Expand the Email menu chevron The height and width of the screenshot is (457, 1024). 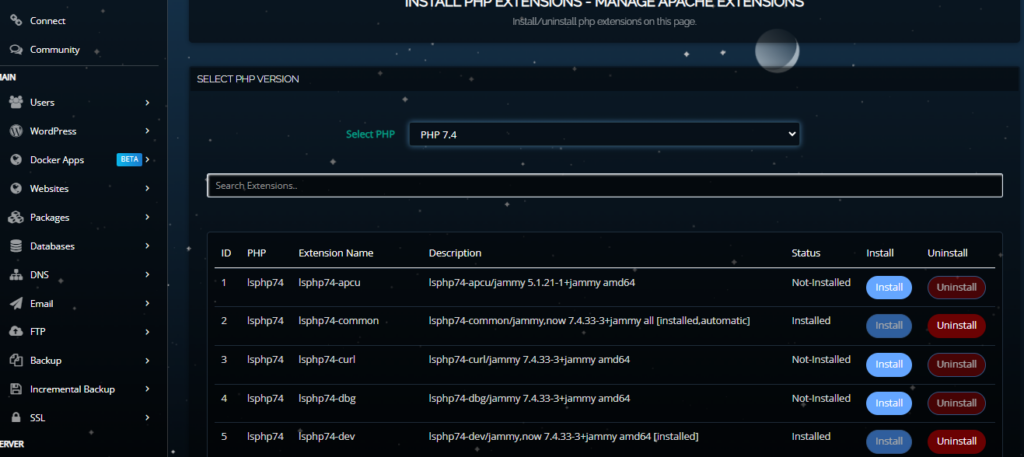click(148, 304)
